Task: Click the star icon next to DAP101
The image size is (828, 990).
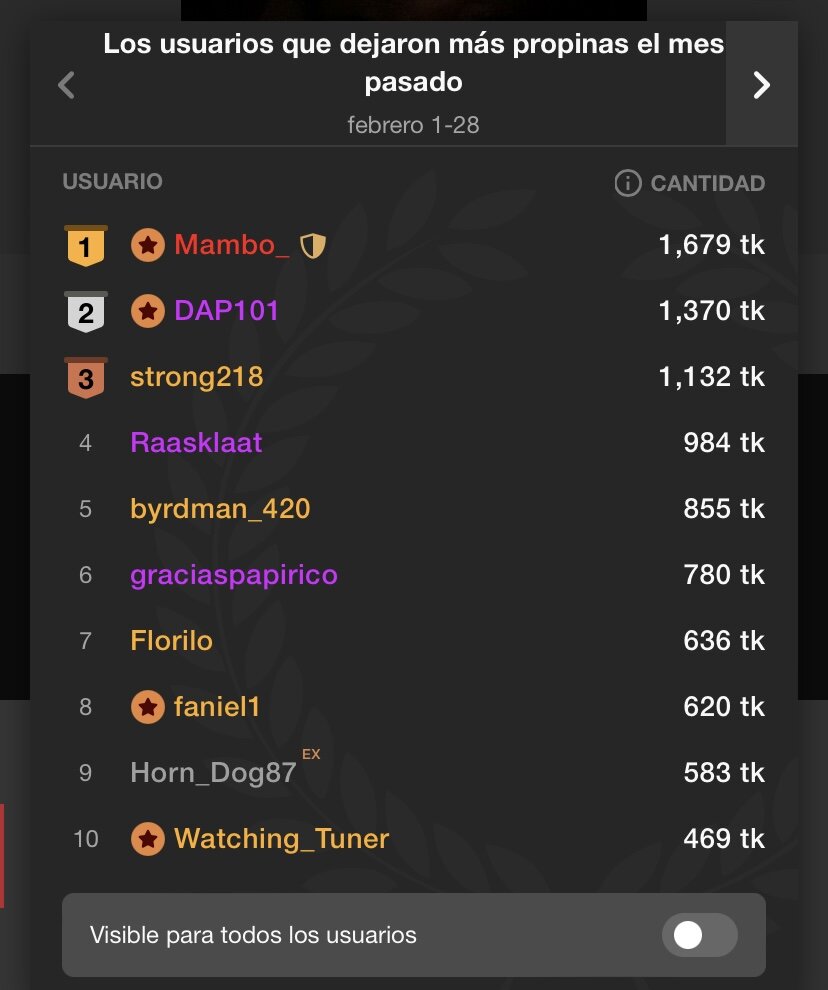Action: click(148, 311)
